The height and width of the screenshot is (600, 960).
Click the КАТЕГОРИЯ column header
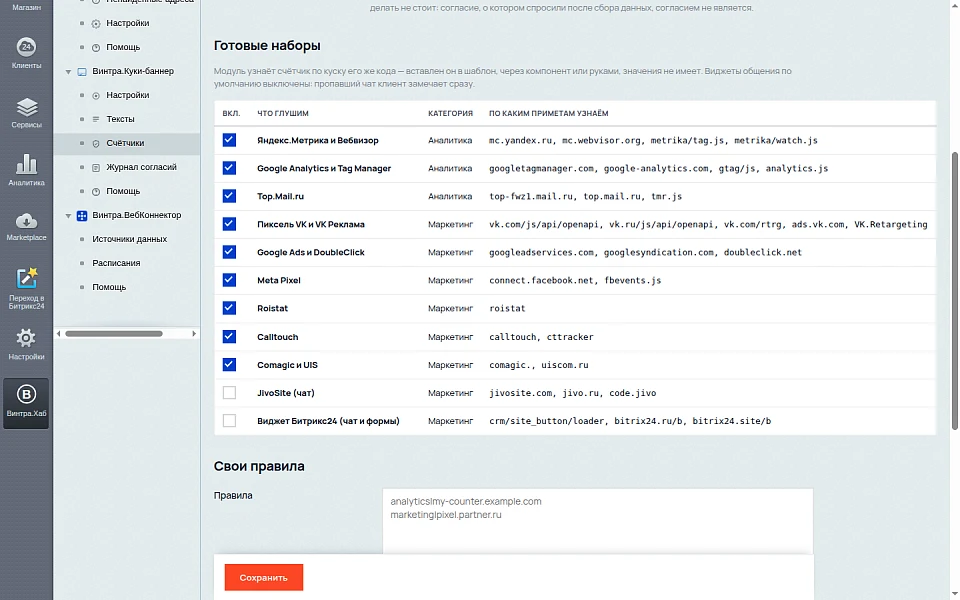point(450,113)
